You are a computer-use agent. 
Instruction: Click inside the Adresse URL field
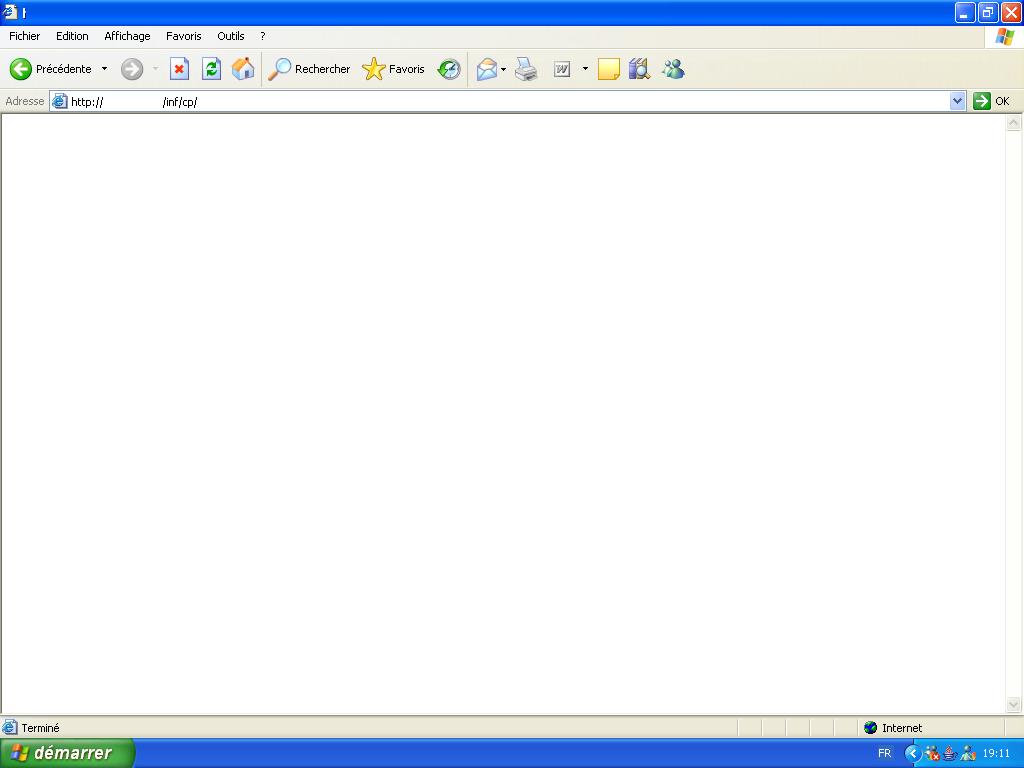point(500,101)
